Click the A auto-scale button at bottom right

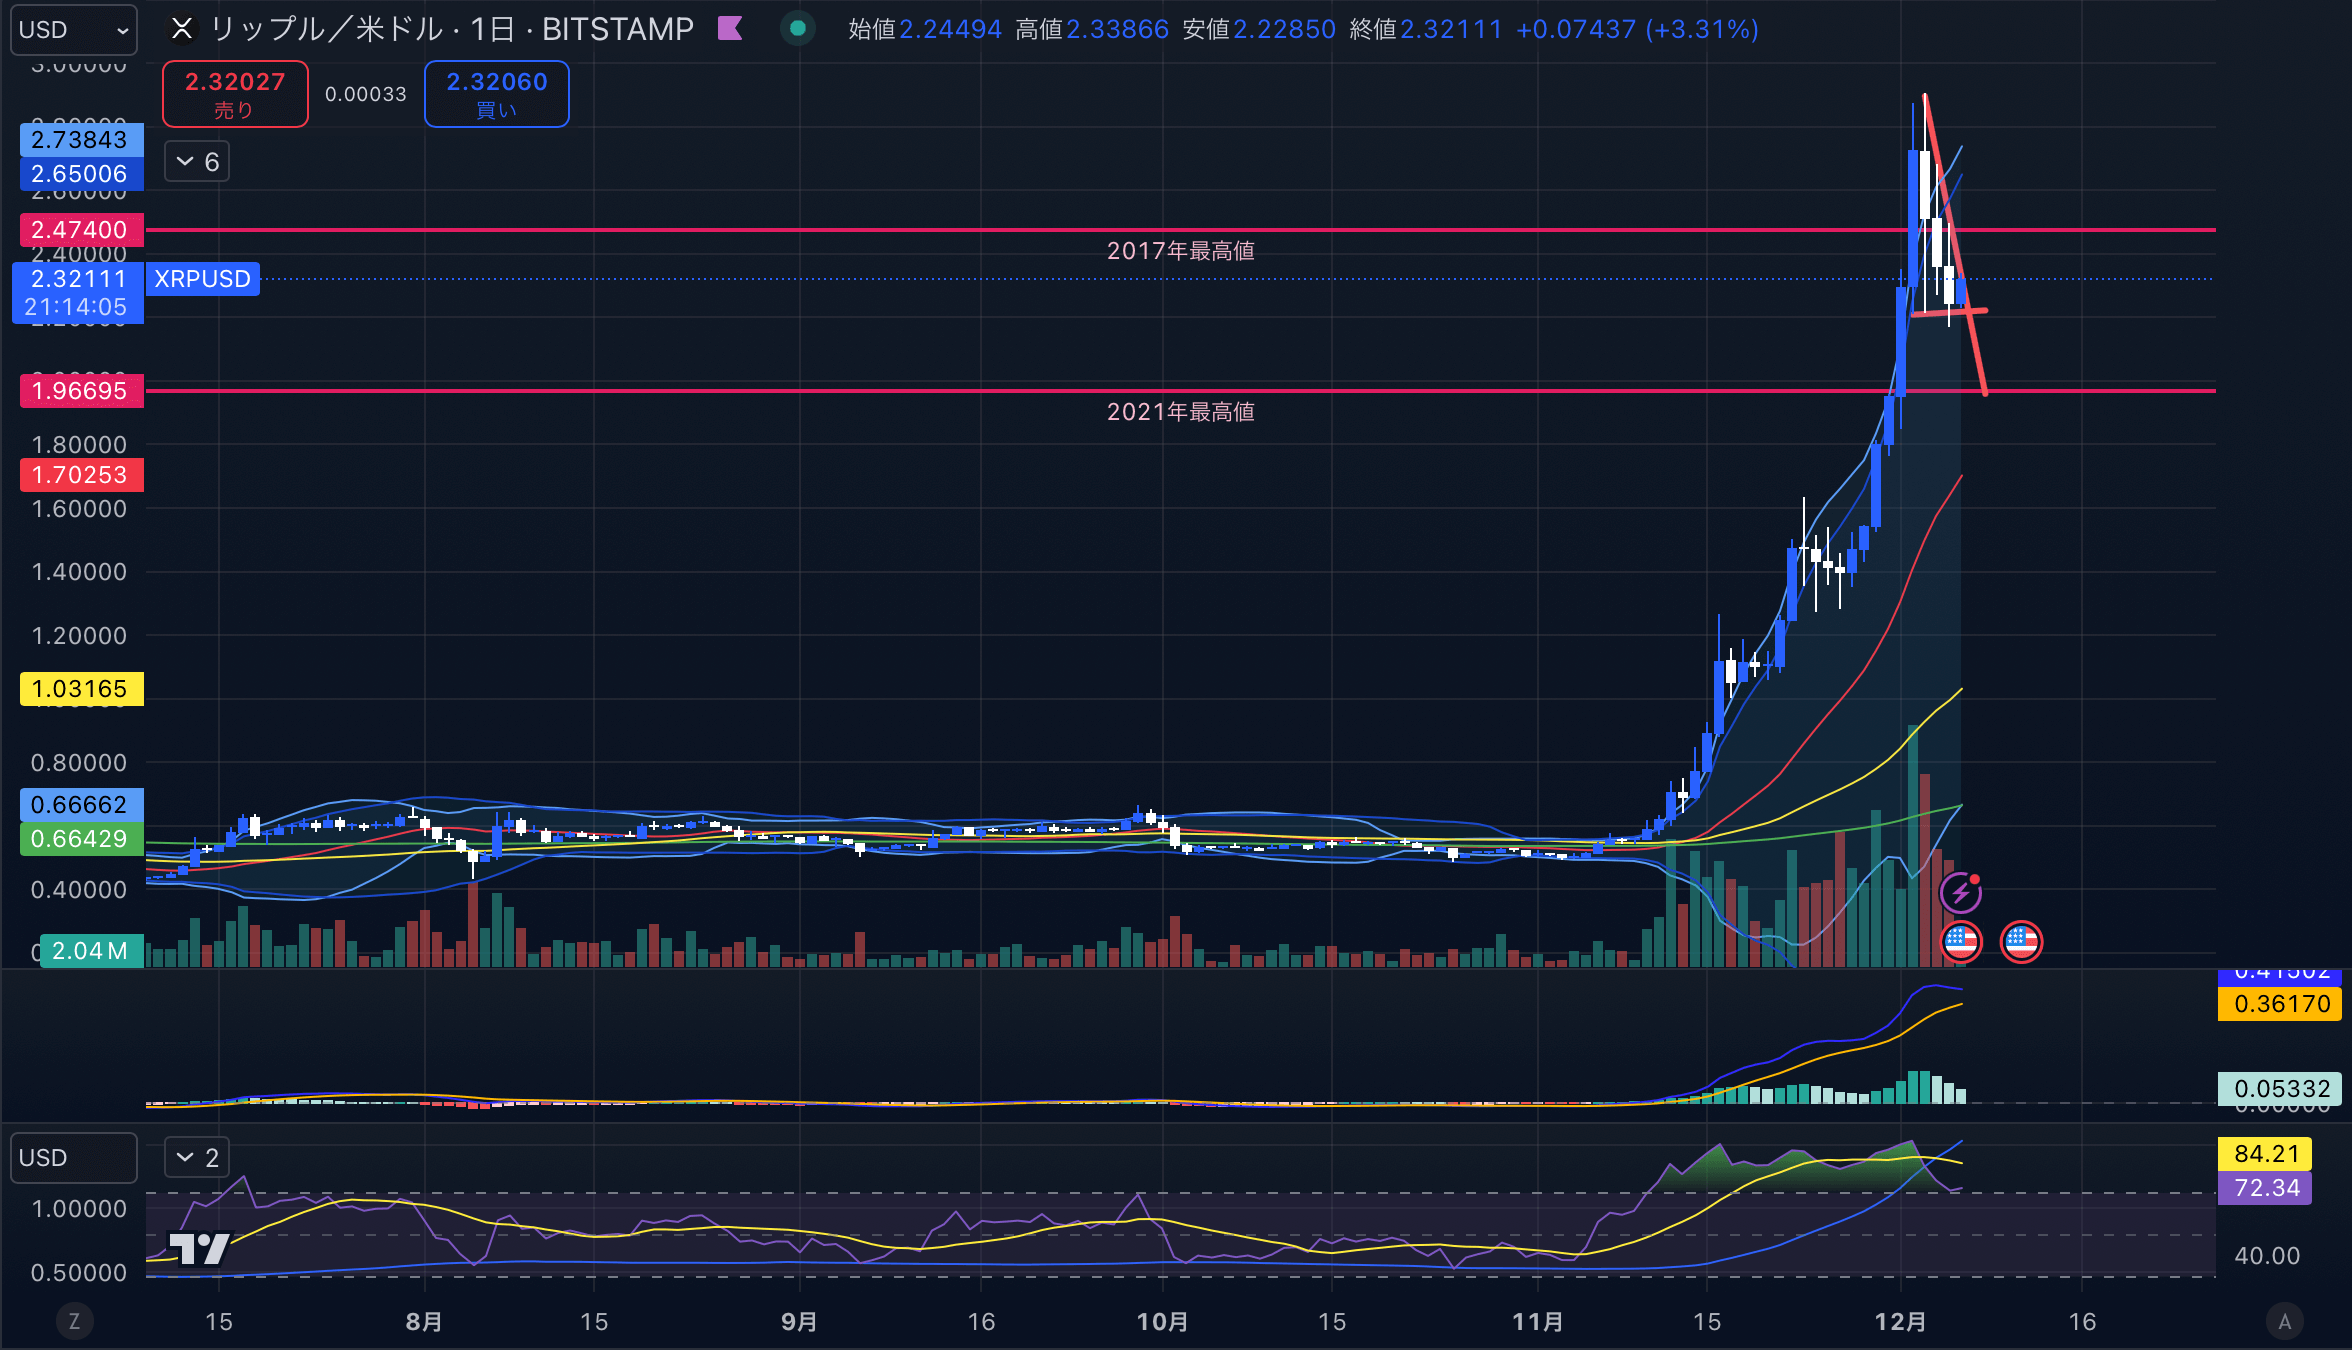pyautogui.click(x=2284, y=1322)
